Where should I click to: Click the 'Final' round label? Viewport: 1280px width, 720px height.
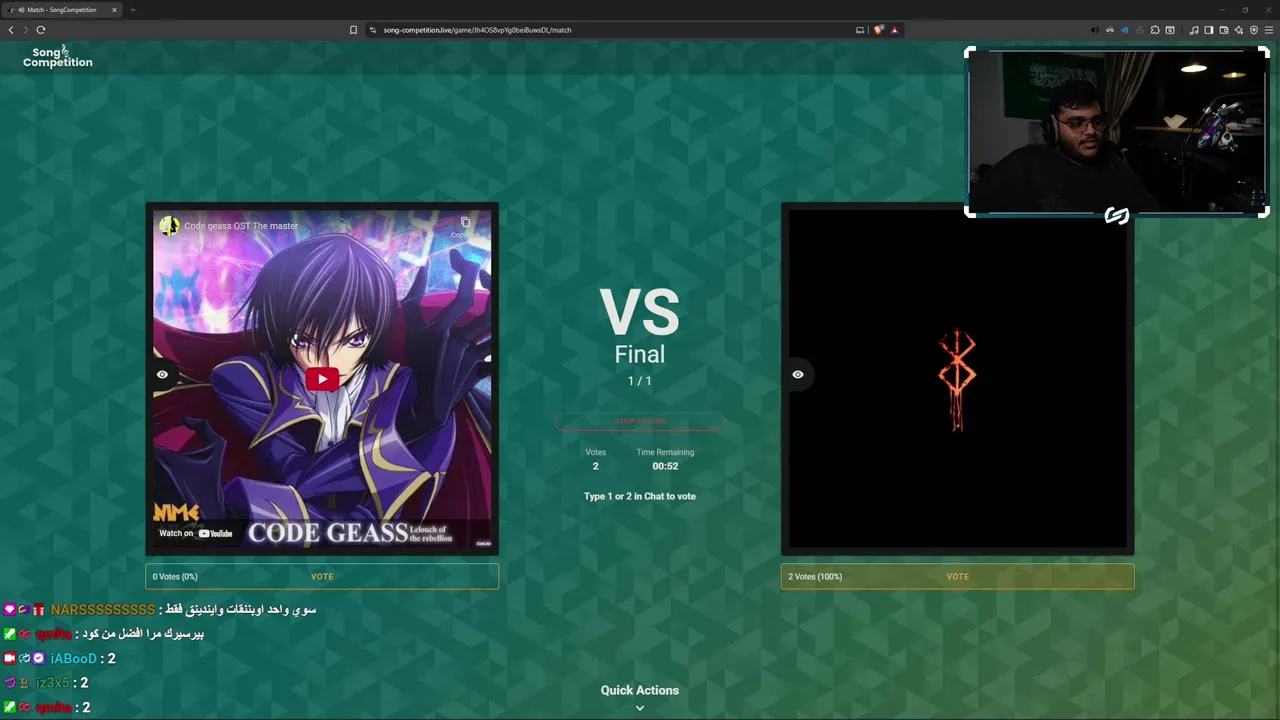(640, 354)
